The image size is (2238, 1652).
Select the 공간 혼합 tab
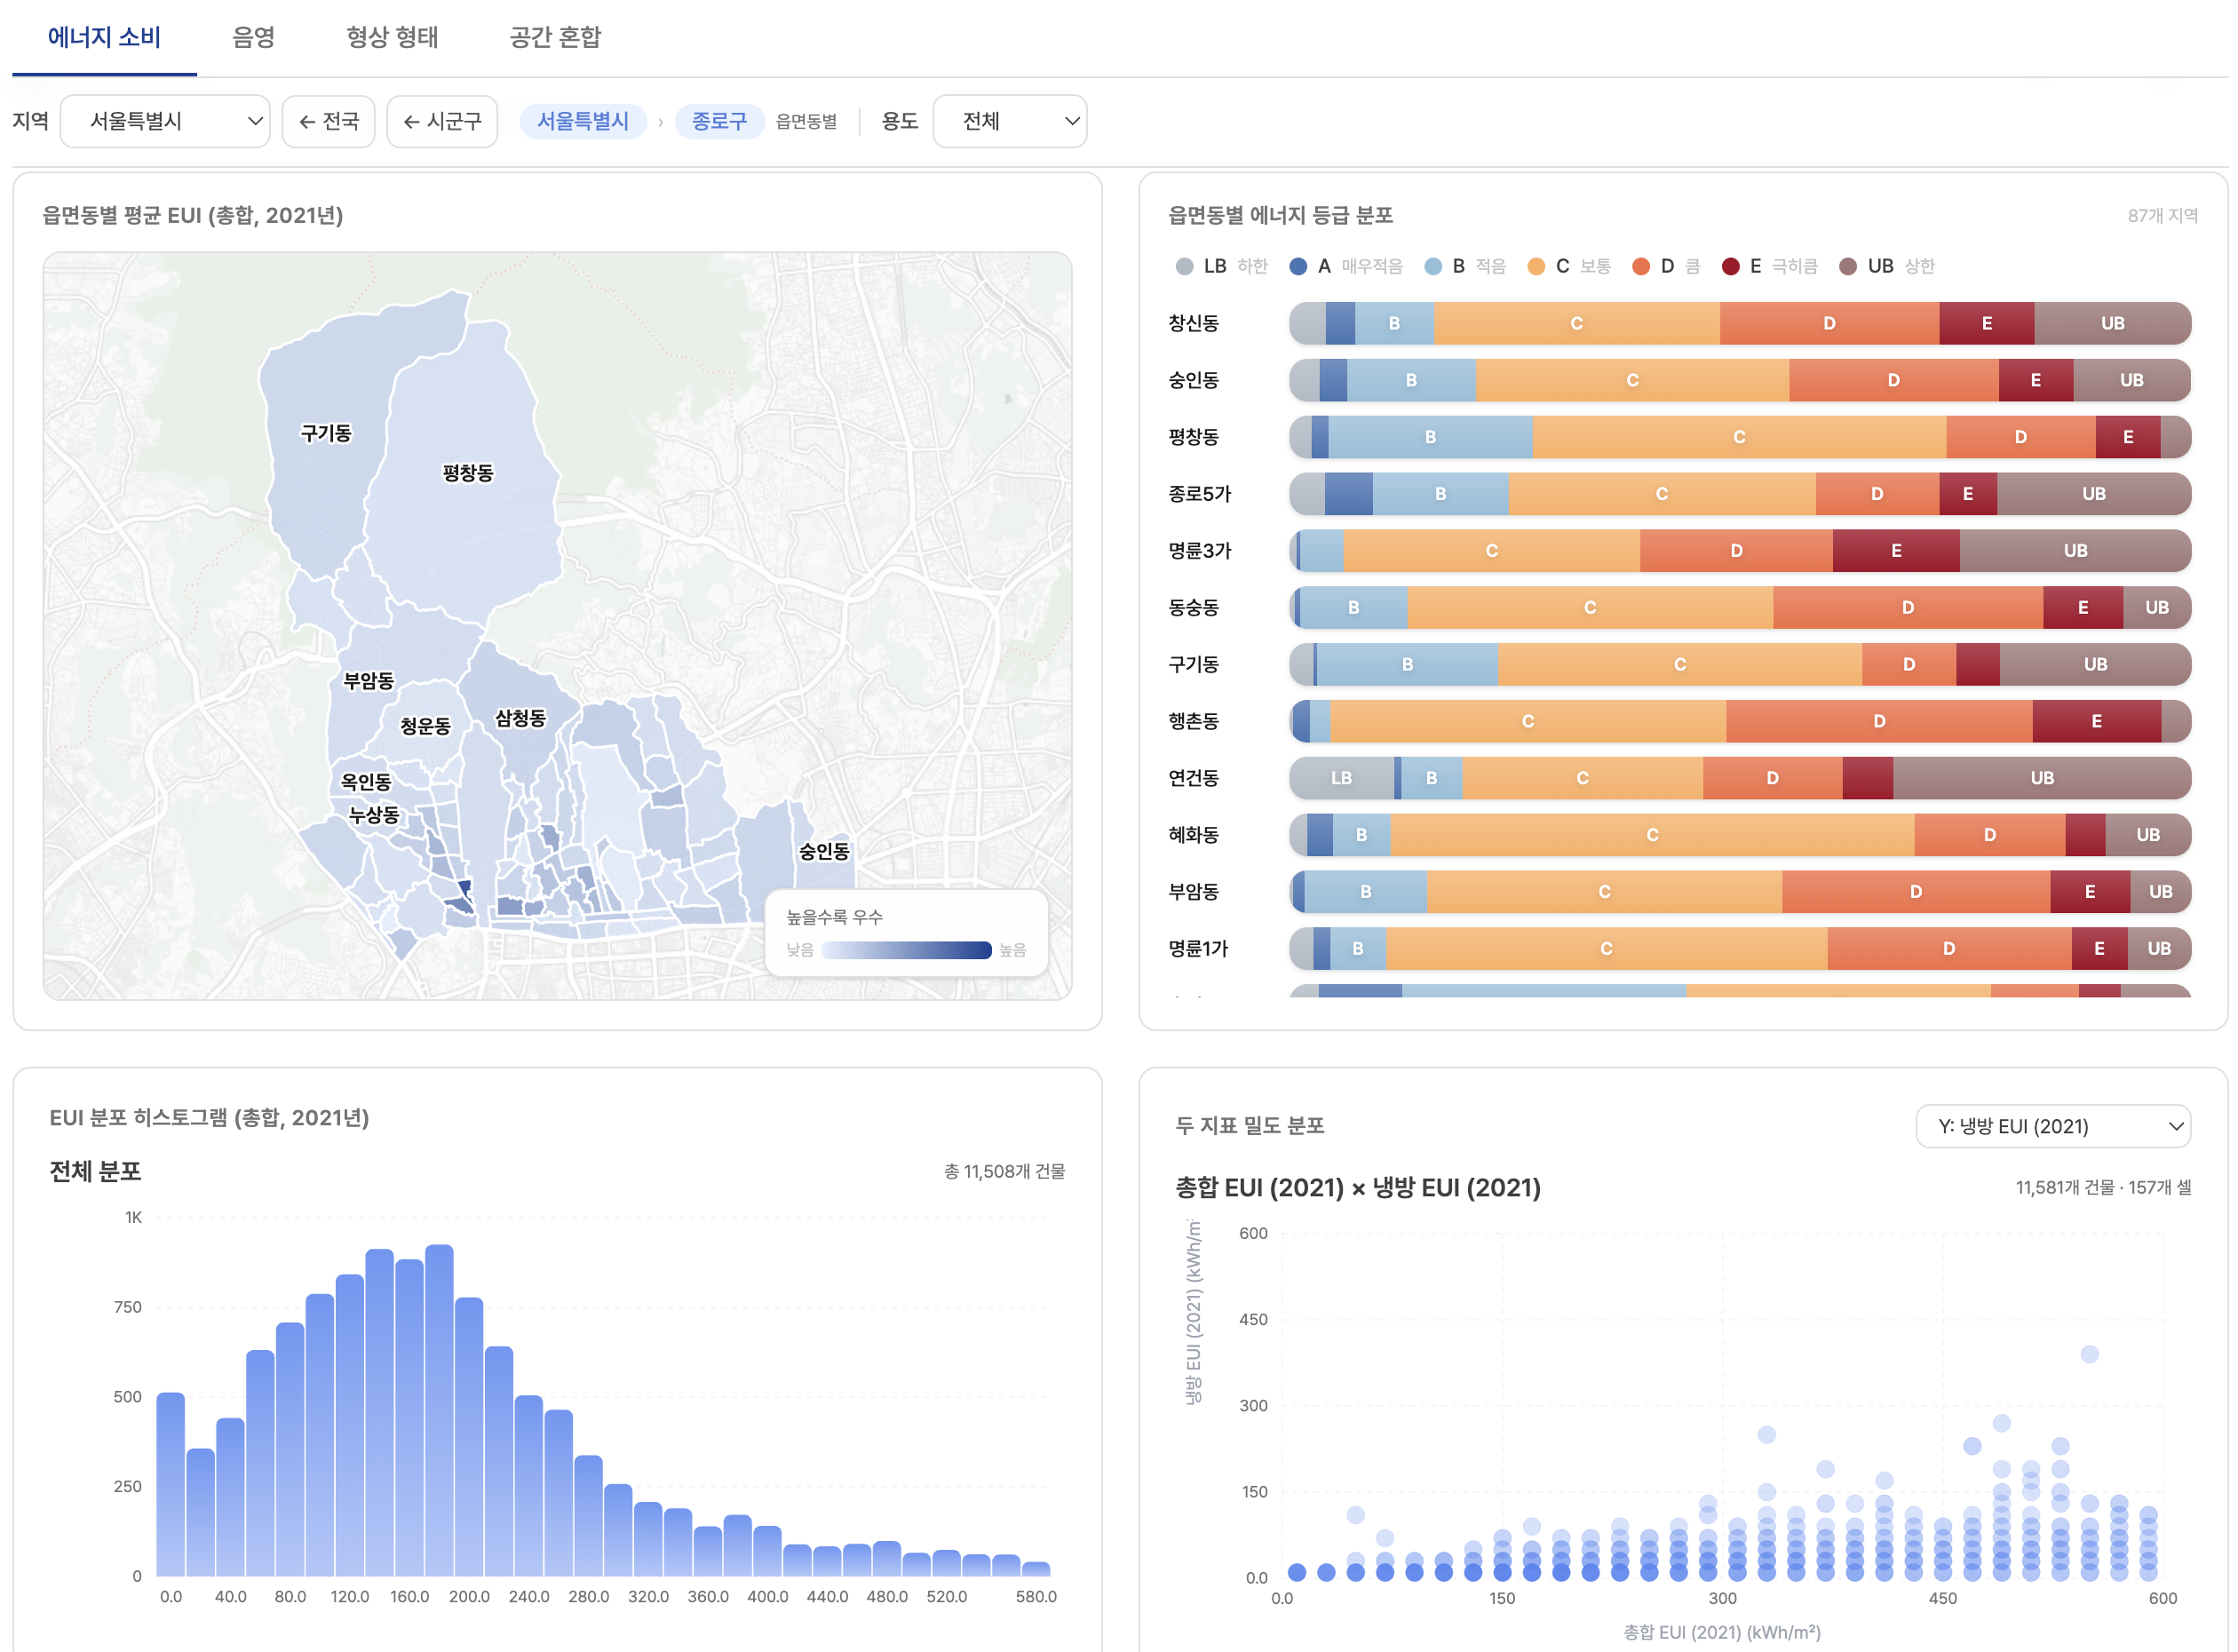pyautogui.click(x=555, y=37)
